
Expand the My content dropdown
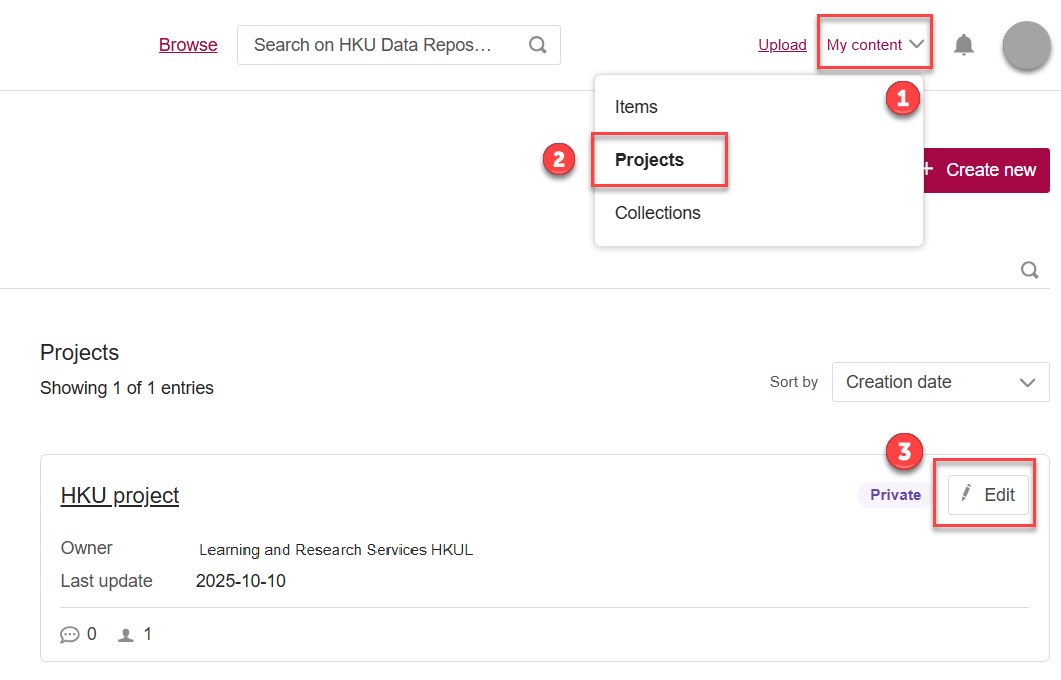(875, 45)
